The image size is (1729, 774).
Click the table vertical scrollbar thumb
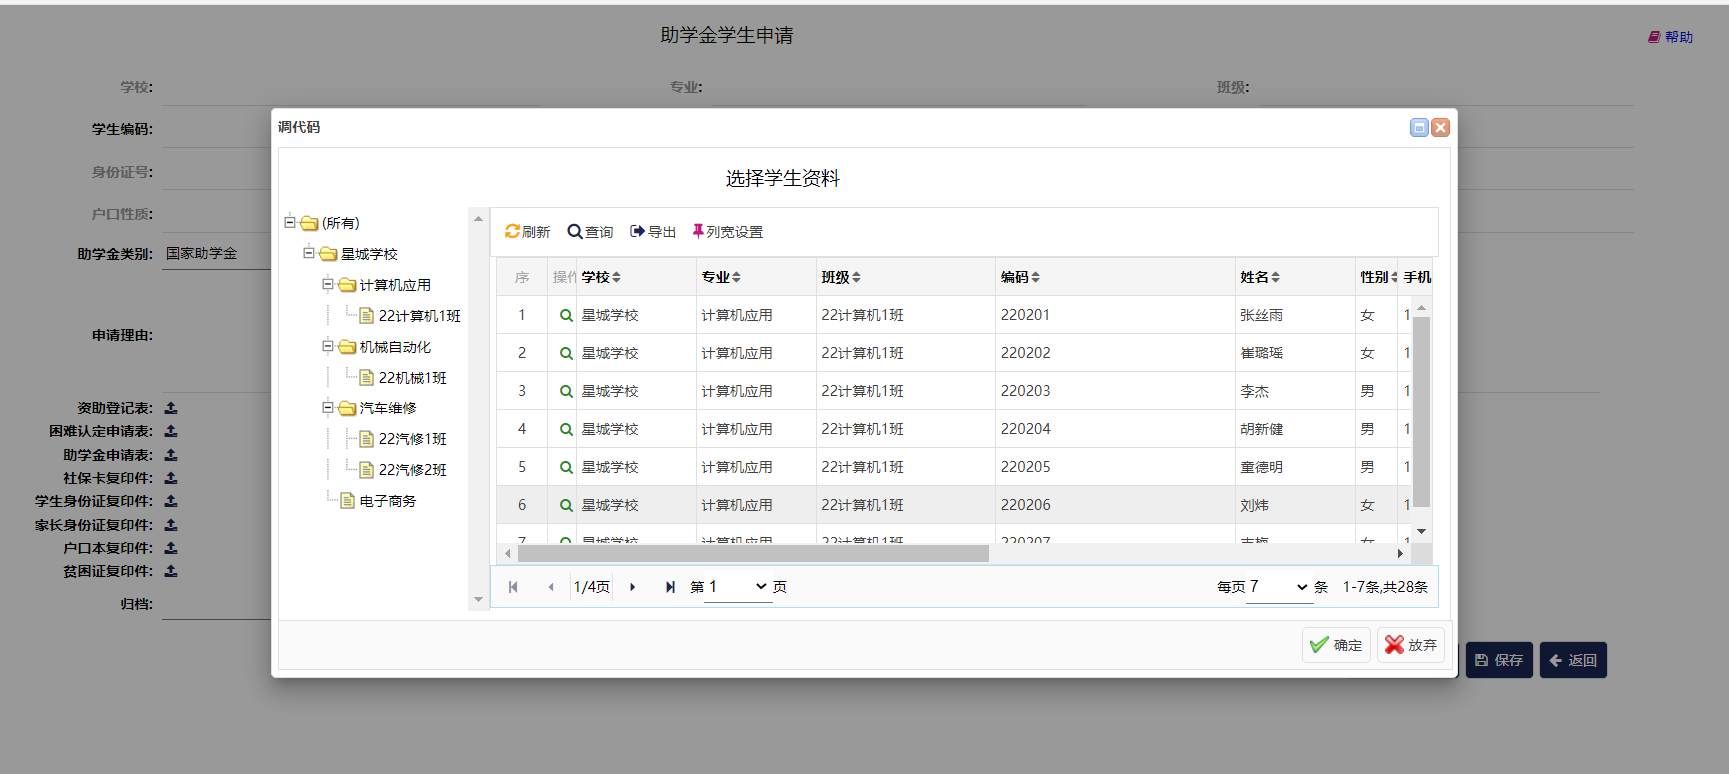point(1421,412)
